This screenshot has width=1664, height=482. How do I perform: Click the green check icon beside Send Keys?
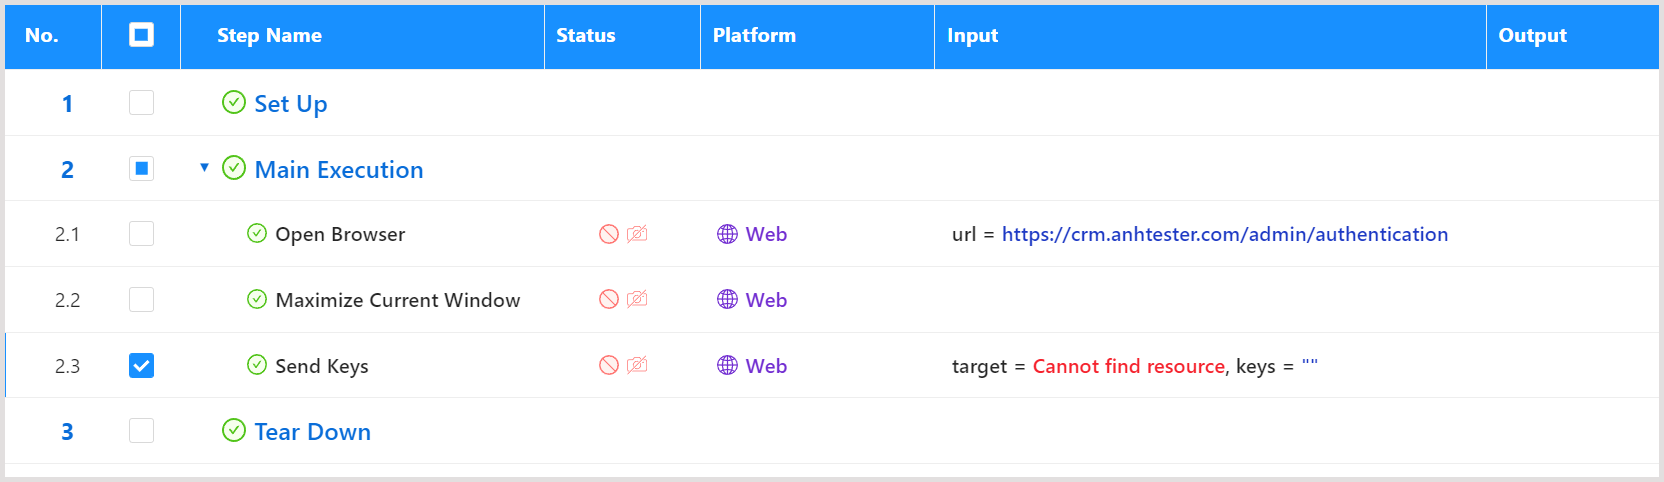click(x=257, y=364)
